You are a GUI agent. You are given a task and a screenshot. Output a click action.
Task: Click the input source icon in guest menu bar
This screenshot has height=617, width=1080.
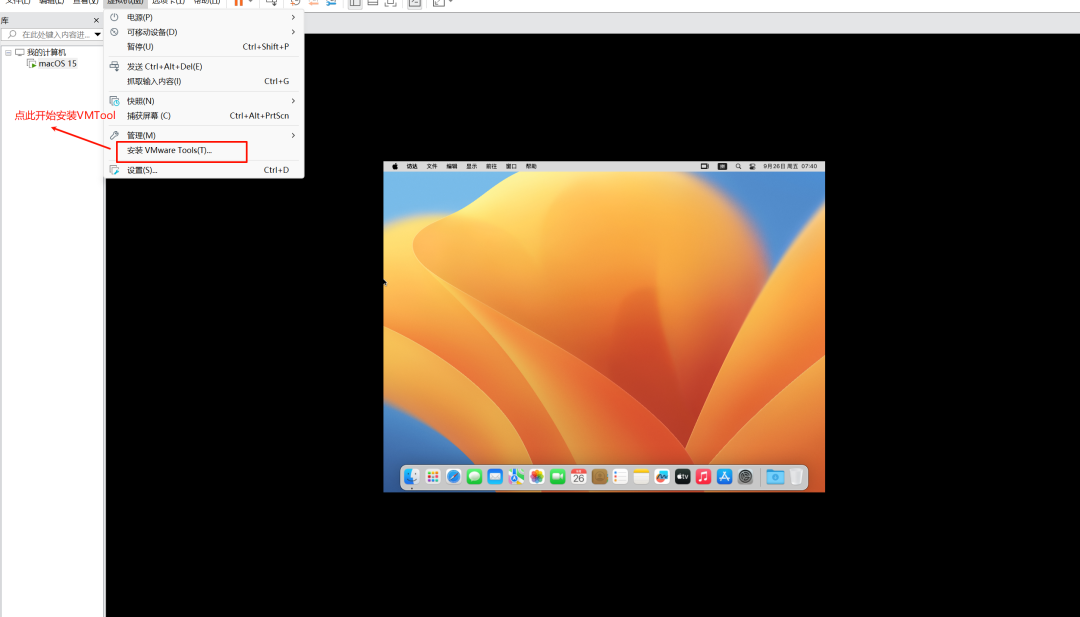tap(722, 166)
